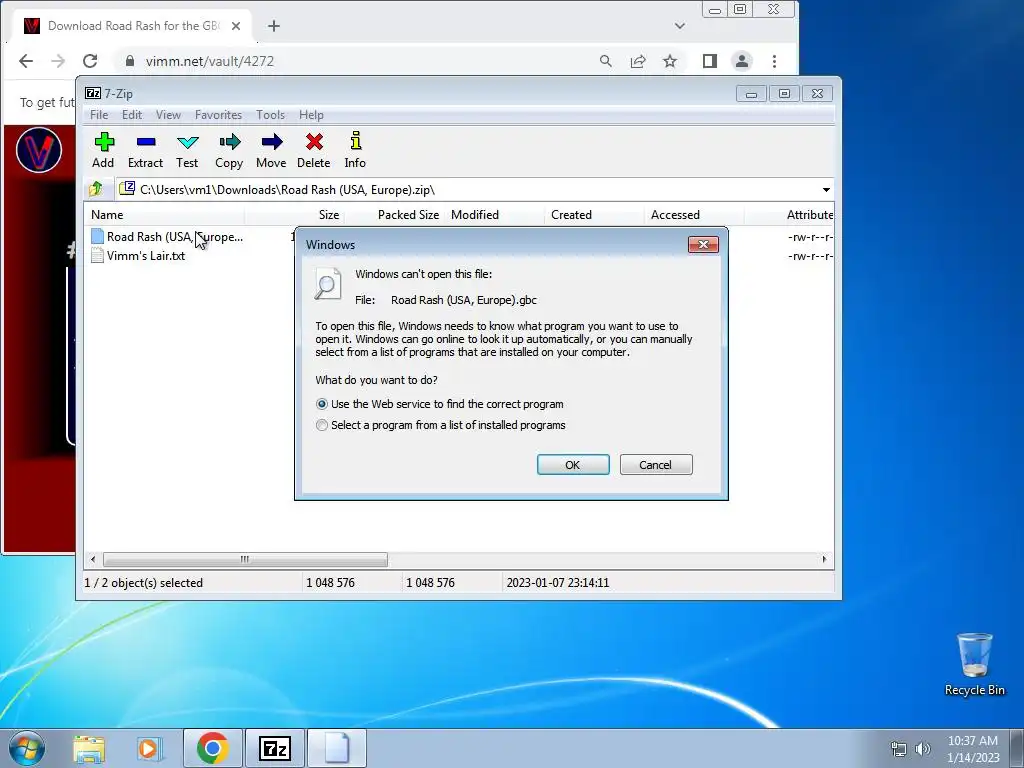Sort by Size column header
The image size is (1024, 768).
[295, 215]
